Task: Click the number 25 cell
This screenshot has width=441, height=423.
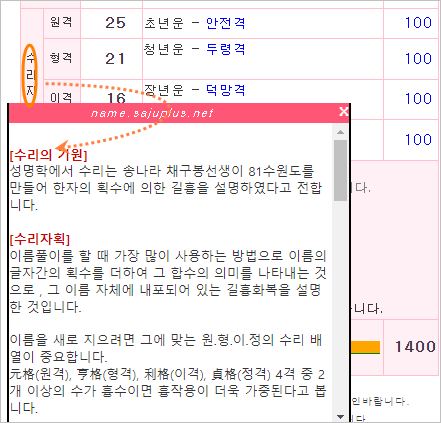Action: point(115,23)
